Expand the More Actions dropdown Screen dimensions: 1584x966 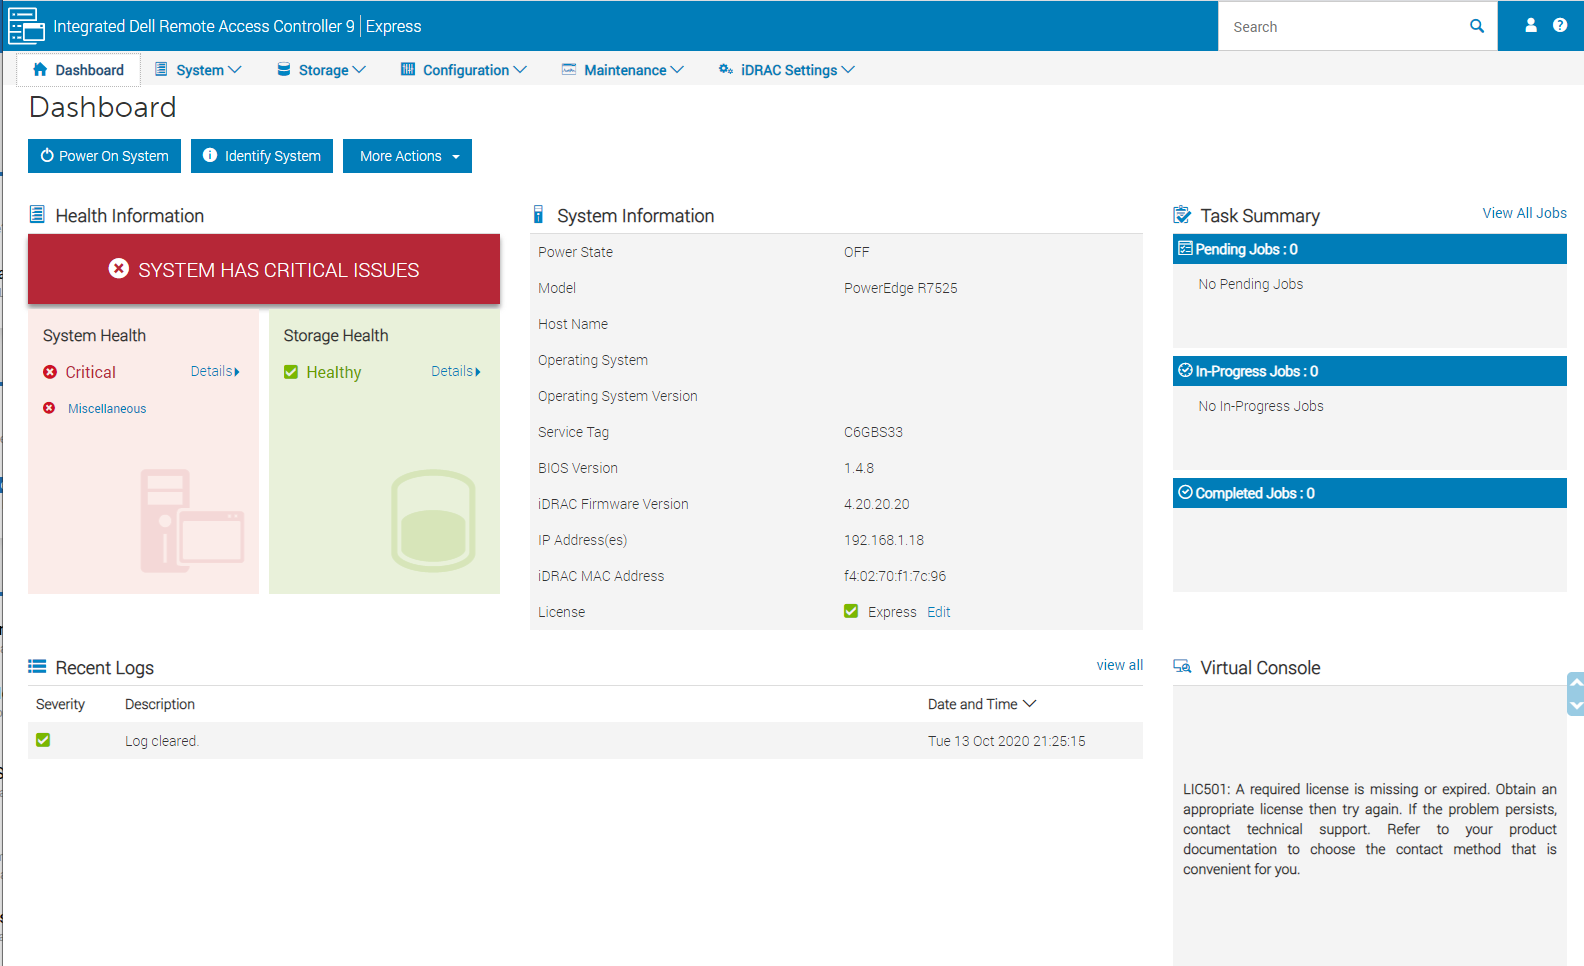[407, 156]
